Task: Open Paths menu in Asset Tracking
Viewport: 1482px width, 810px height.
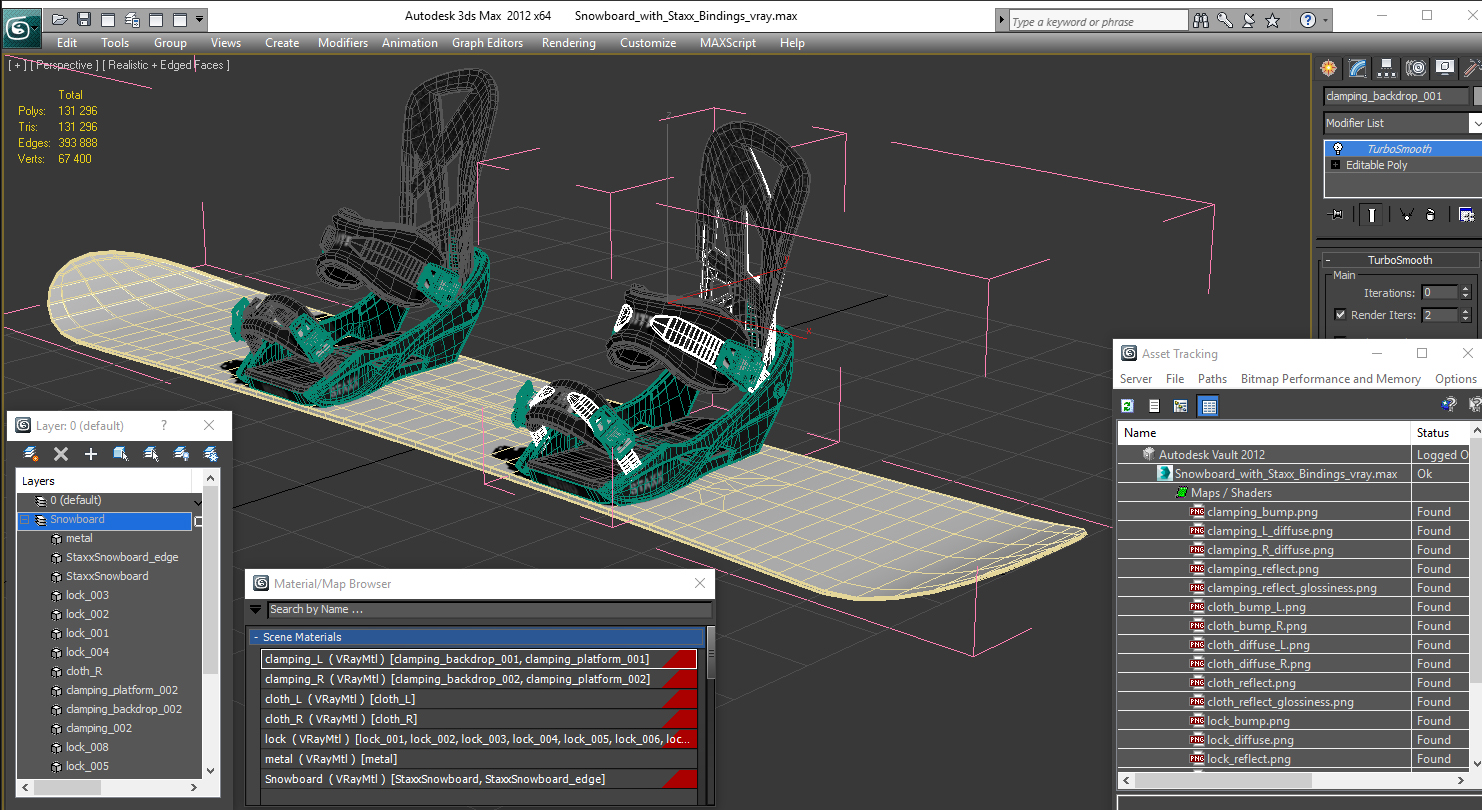Action: [x=1212, y=379]
